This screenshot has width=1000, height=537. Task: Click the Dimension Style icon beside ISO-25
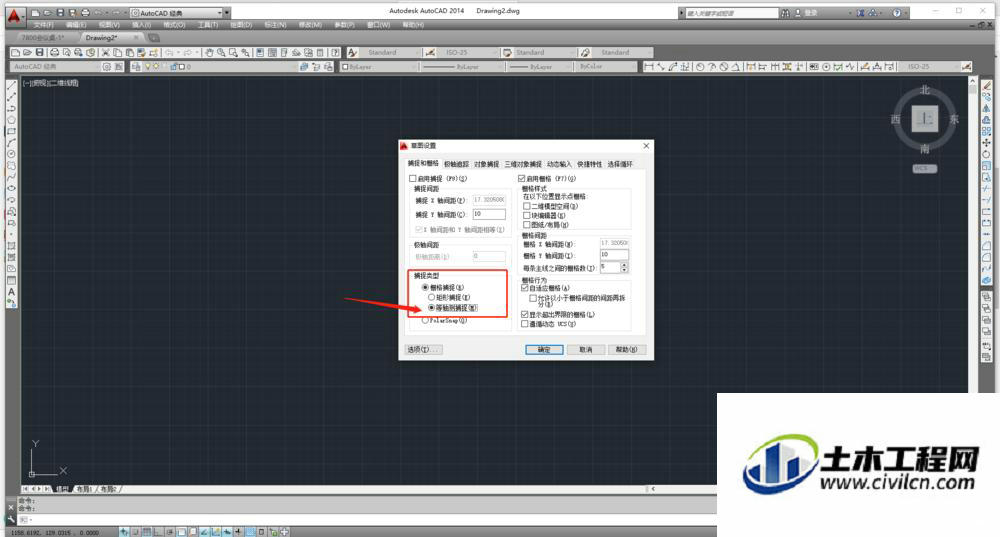tap(430, 52)
